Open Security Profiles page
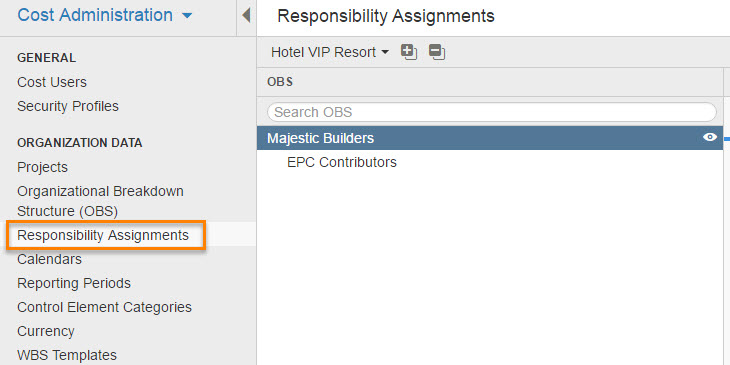 pos(68,107)
